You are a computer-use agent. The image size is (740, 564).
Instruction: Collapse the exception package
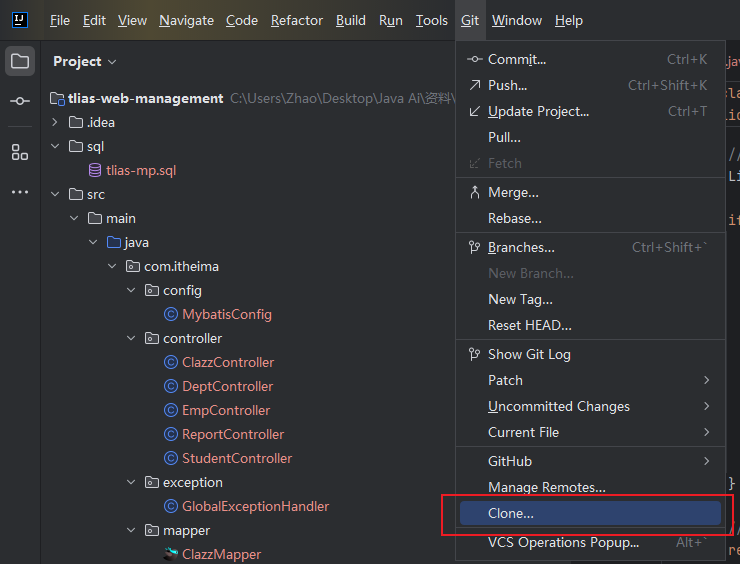click(131, 482)
